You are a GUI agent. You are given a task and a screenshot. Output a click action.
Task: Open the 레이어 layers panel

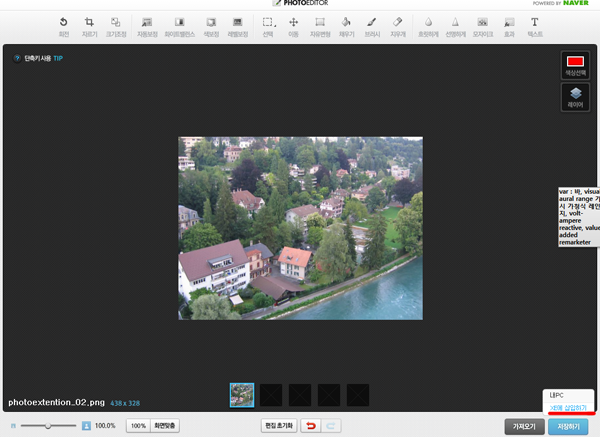(x=575, y=98)
